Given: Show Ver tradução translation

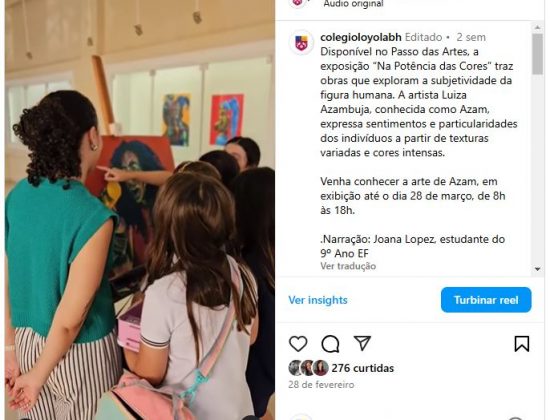Looking at the screenshot, I should point(348,266).
